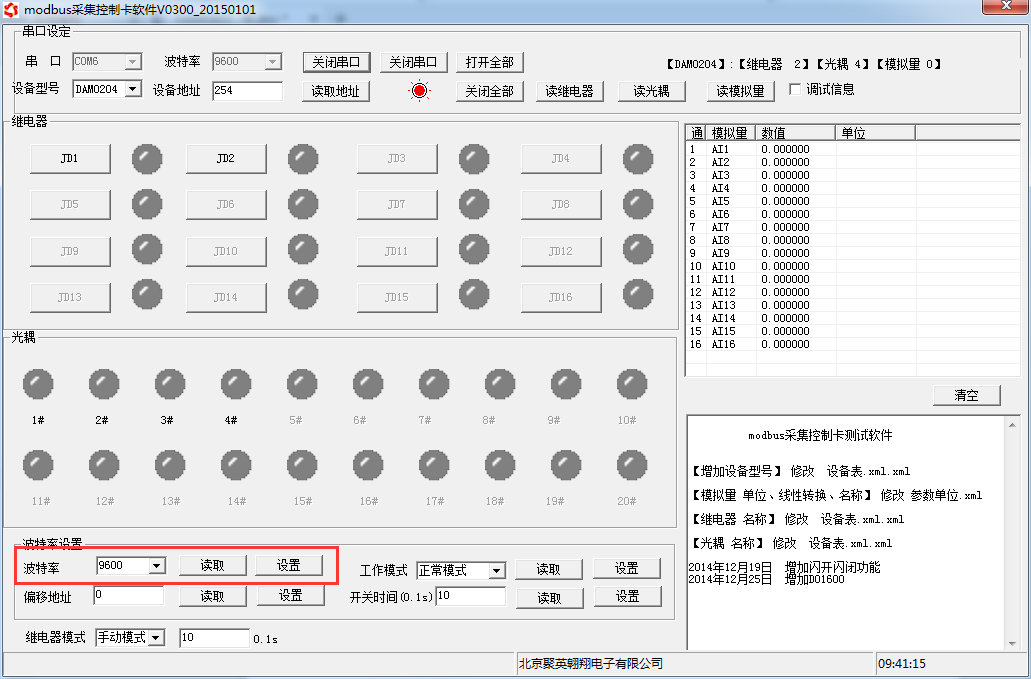This screenshot has width=1031, height=679.
Task: Click the 设备地址 input field showing 254
Action: coord(247,91)
